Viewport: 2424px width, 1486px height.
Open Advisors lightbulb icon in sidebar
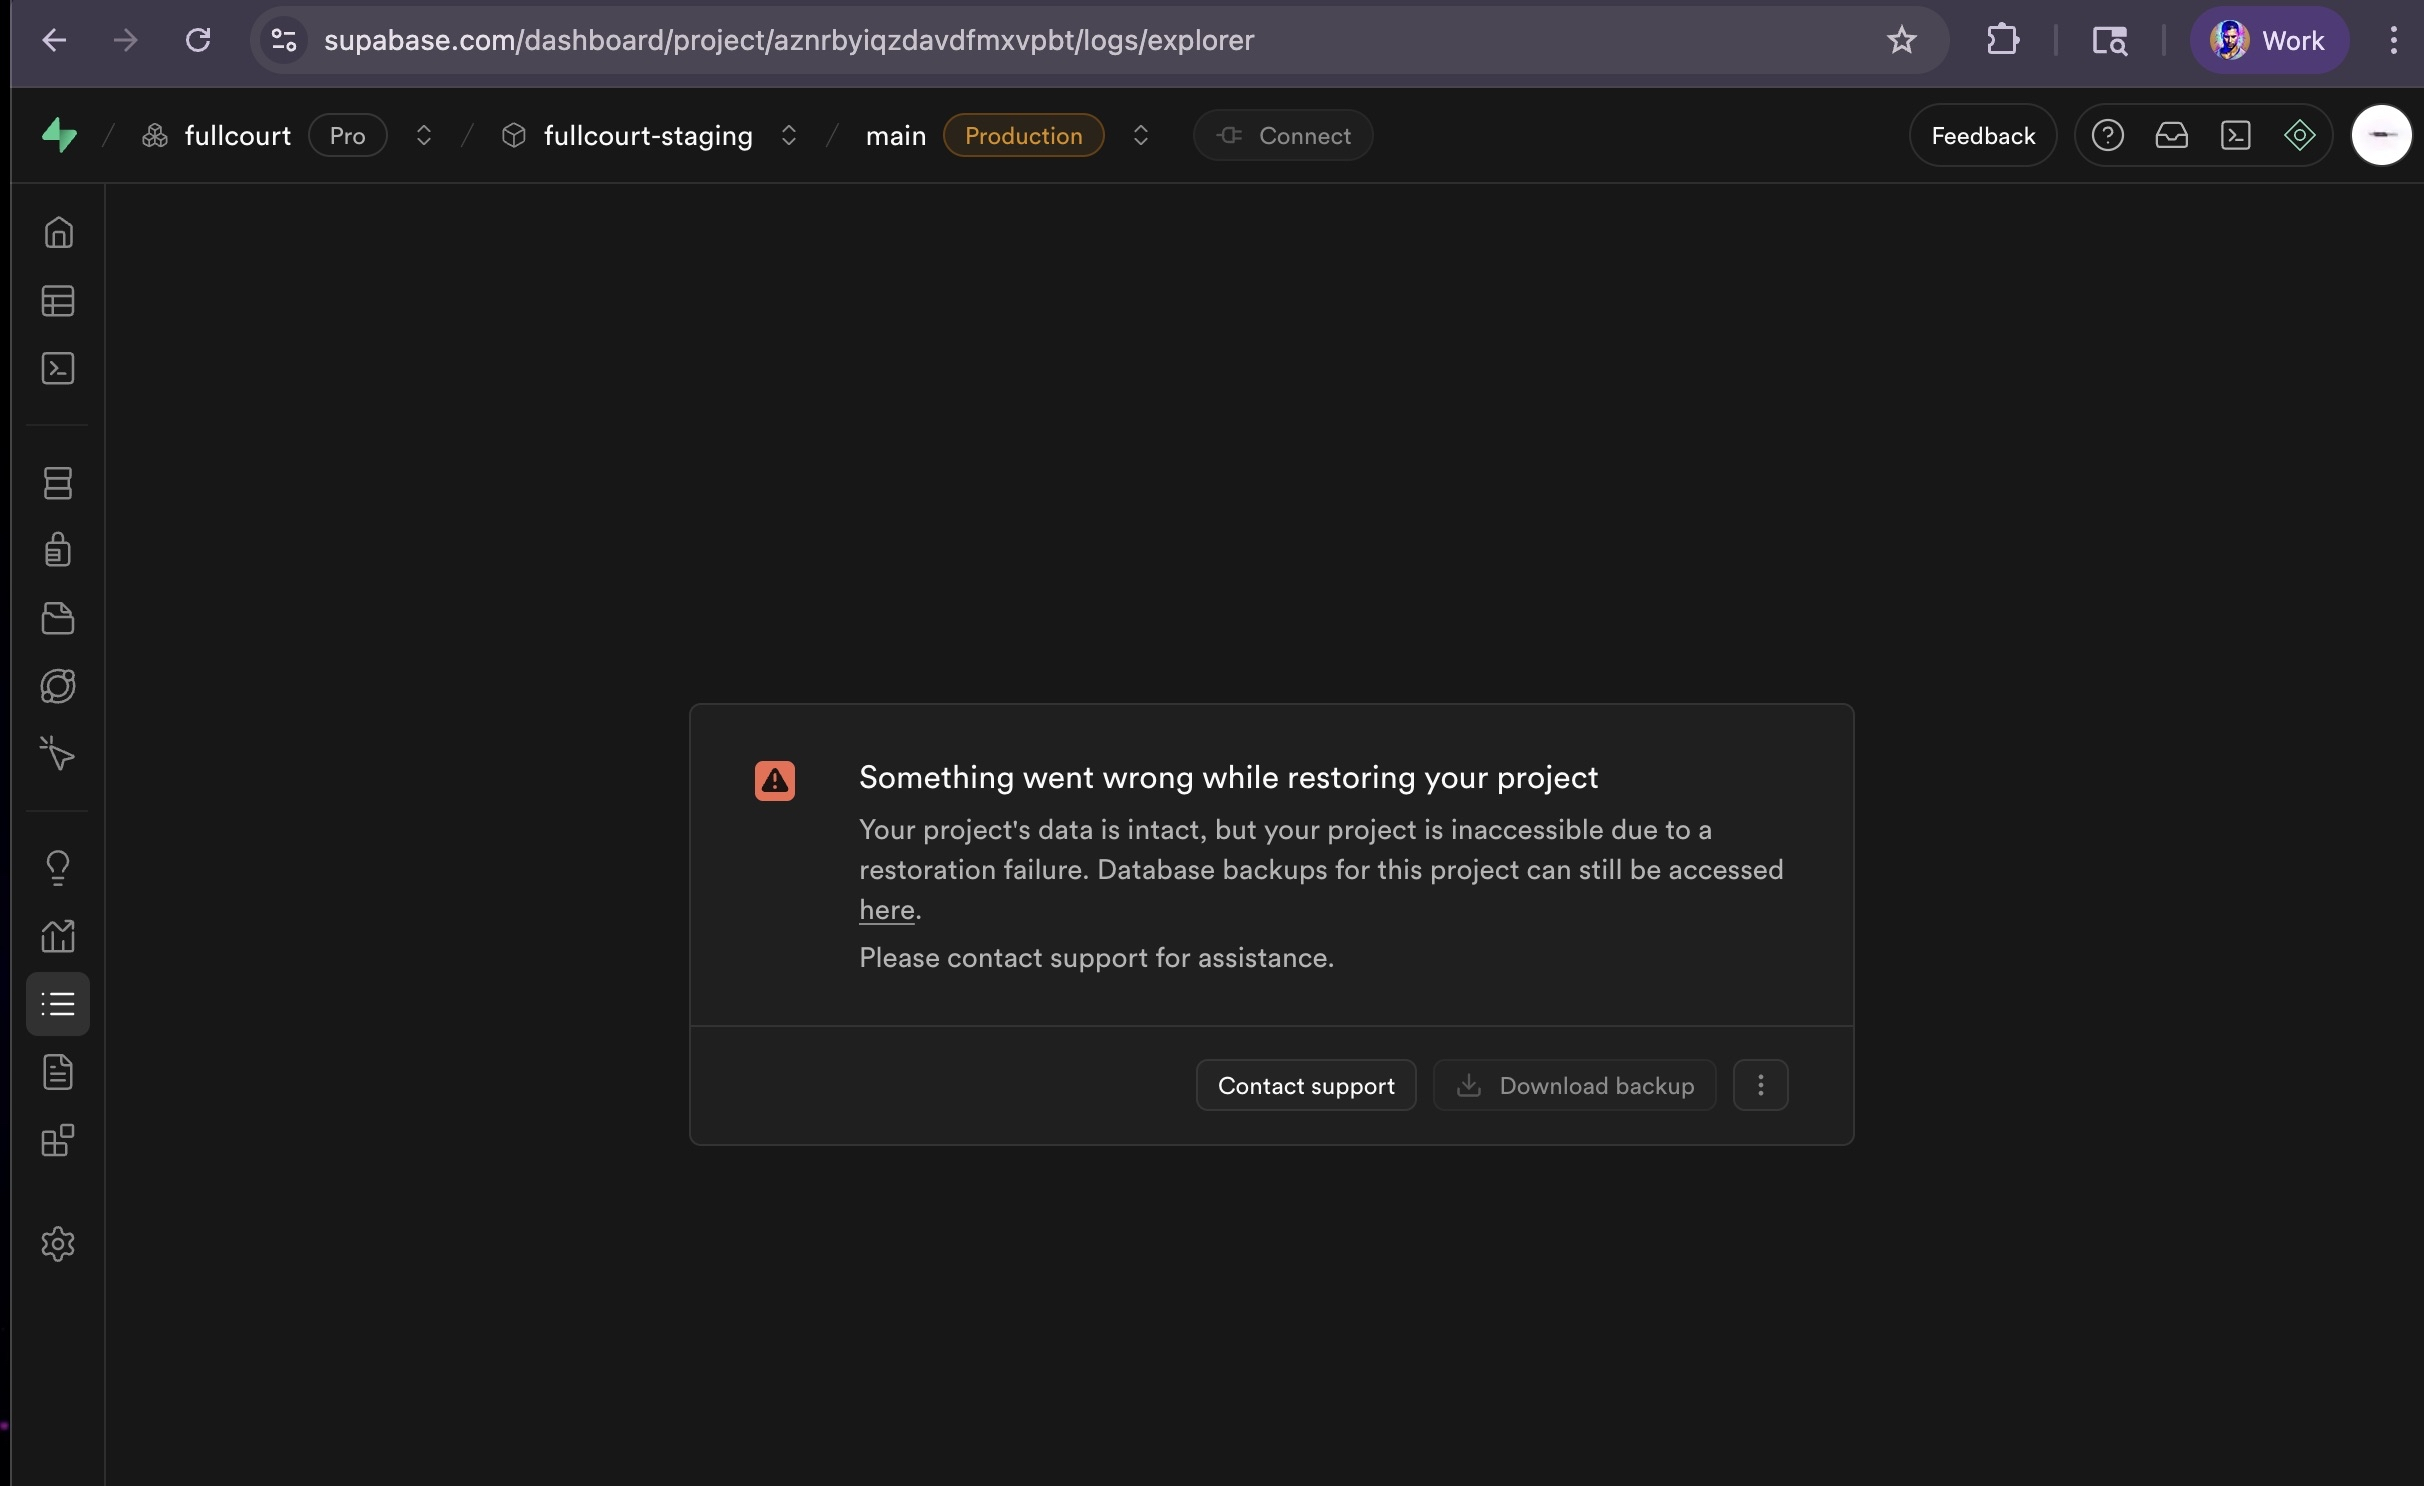(58, 867)
